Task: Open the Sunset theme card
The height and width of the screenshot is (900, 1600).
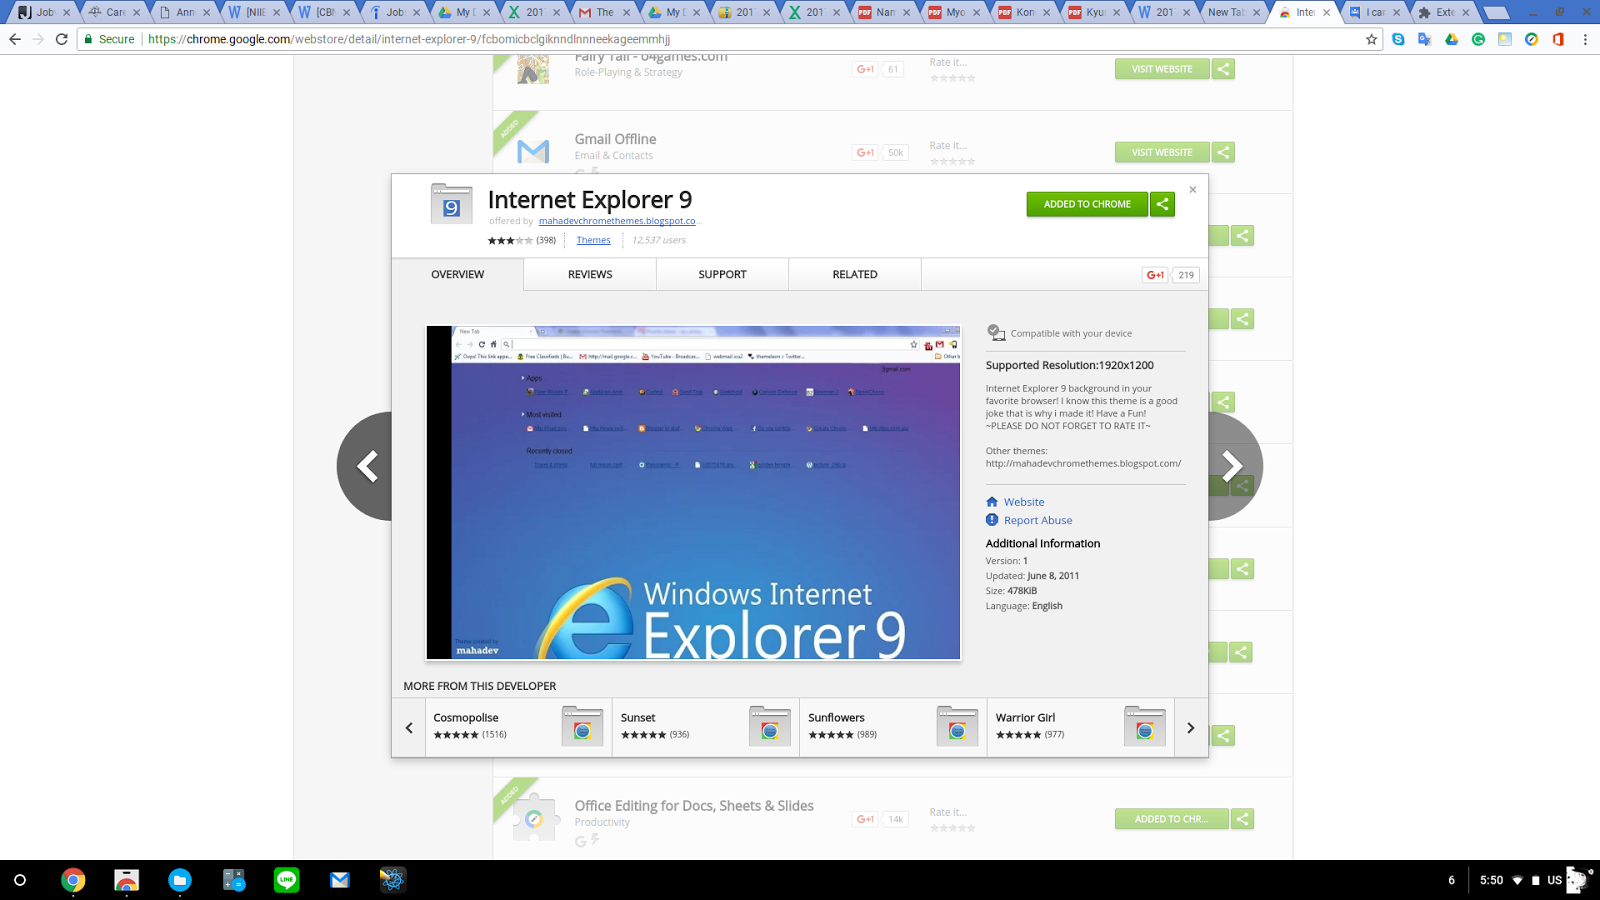Action: [x=705, y=727]
